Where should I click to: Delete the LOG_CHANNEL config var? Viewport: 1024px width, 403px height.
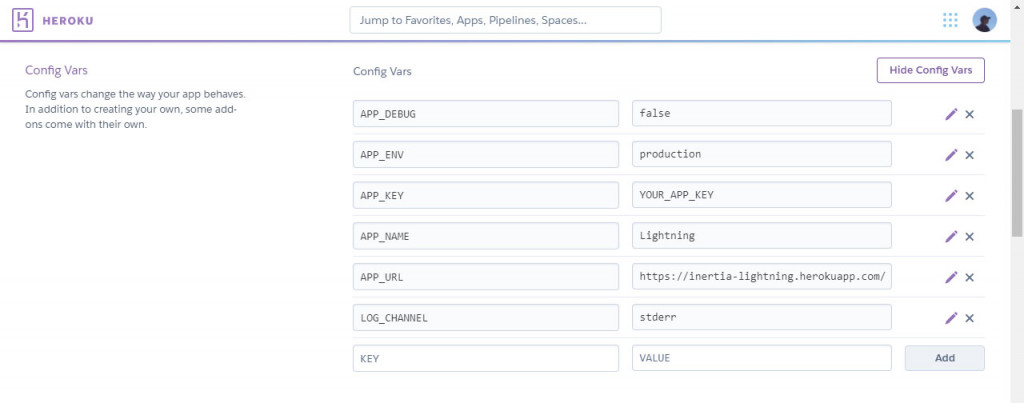[x=970, y=318]
